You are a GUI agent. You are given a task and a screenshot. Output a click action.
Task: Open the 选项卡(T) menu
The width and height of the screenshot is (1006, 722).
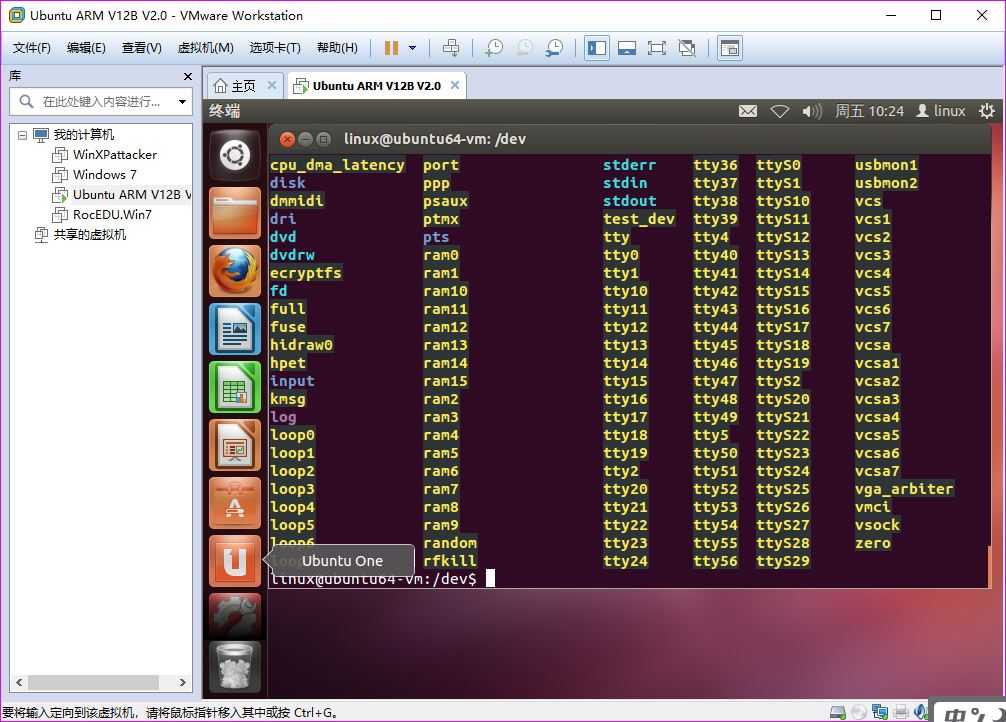275,48
